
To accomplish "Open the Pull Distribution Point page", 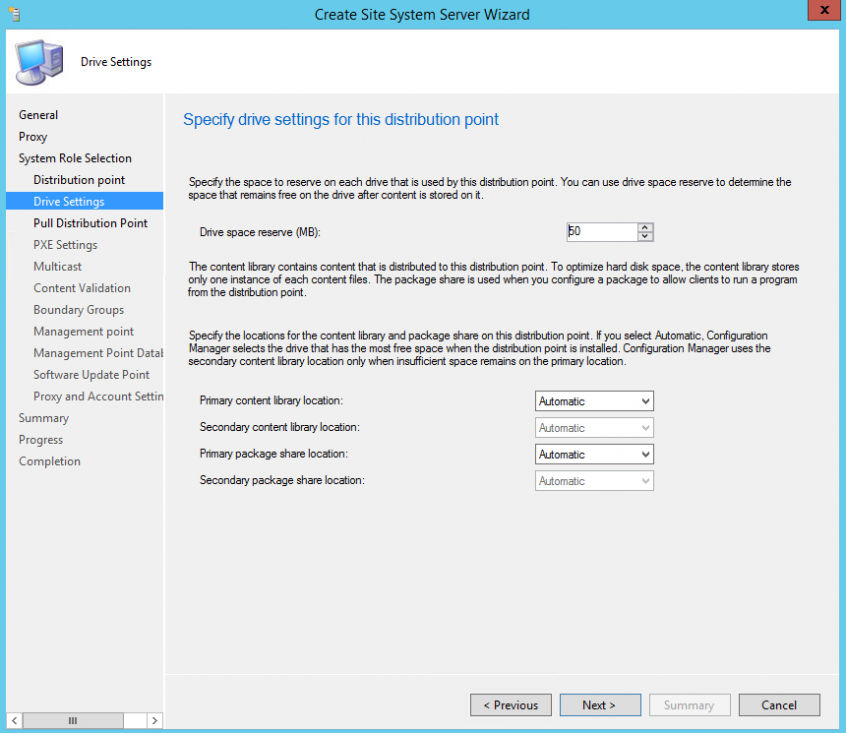I will coord(91,222).
